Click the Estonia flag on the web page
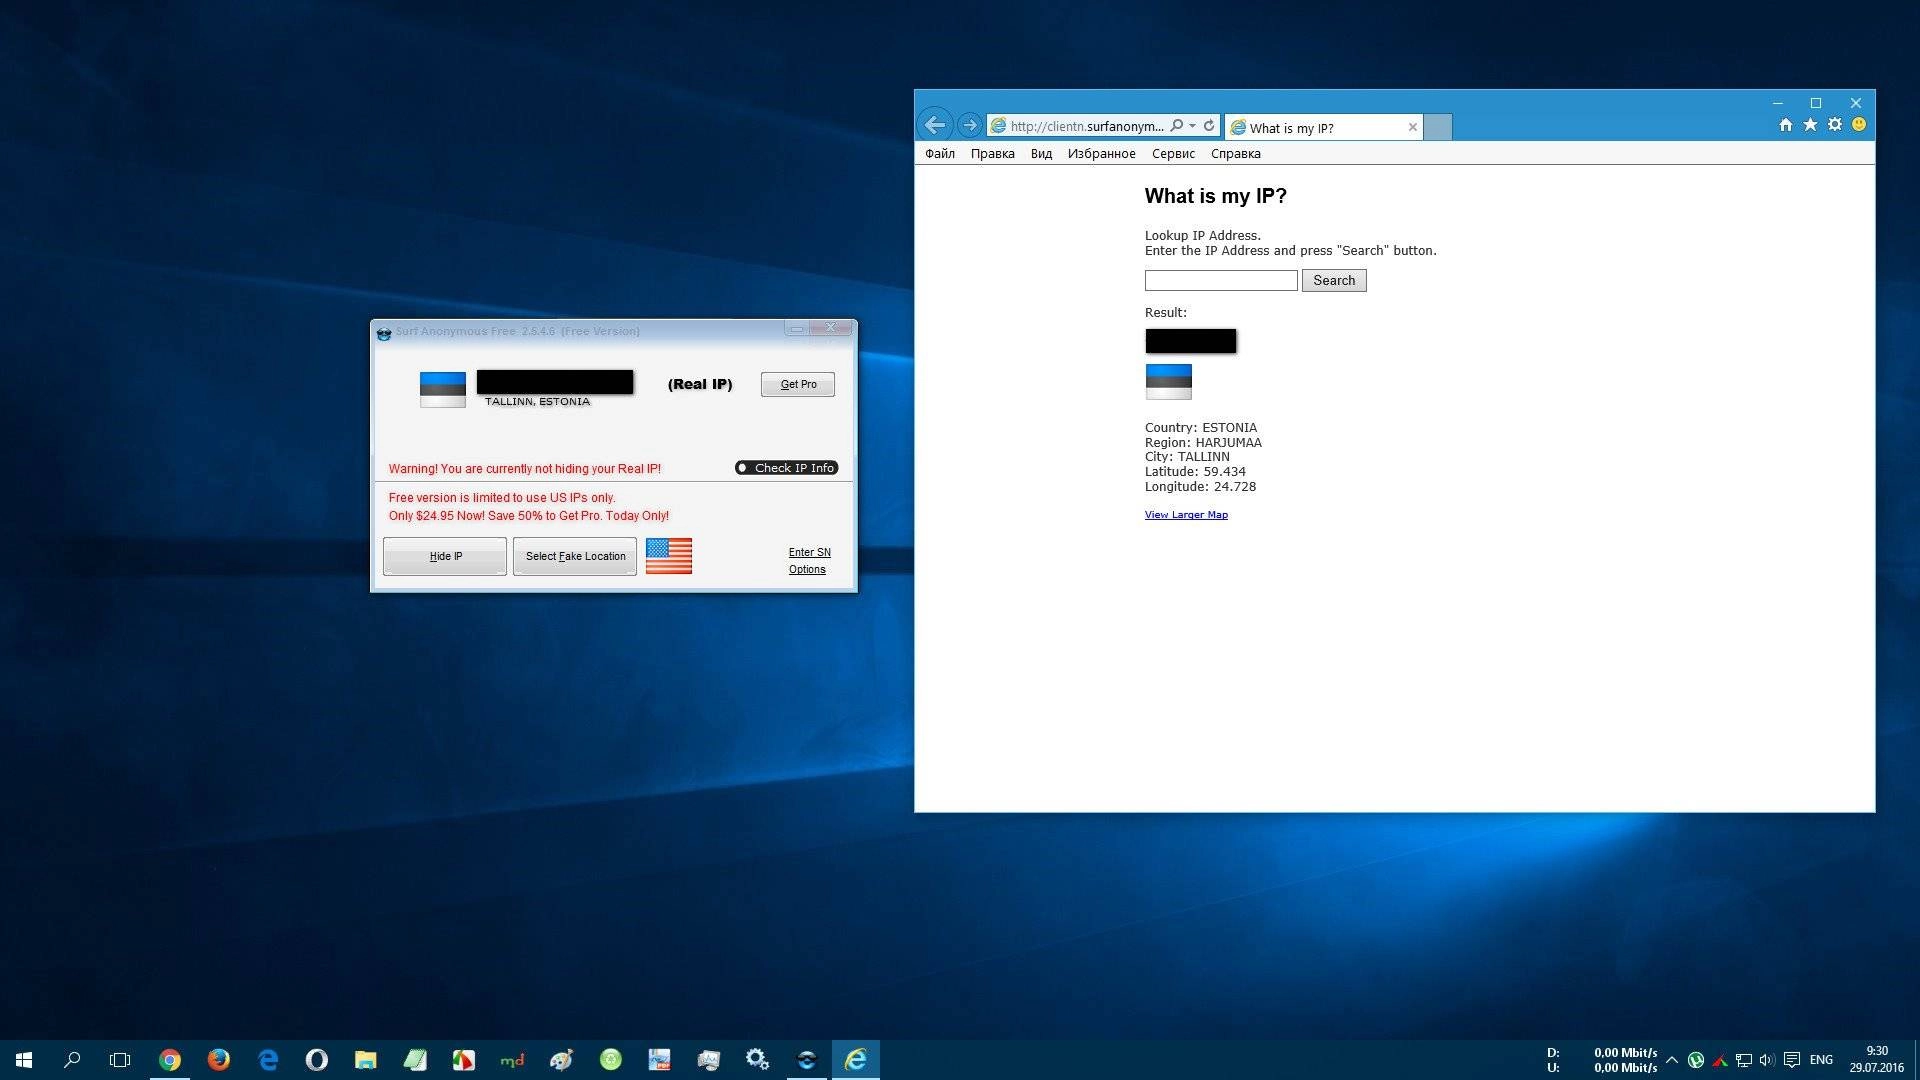This screenshot has width=1920, height=1080. (1168, 381)
